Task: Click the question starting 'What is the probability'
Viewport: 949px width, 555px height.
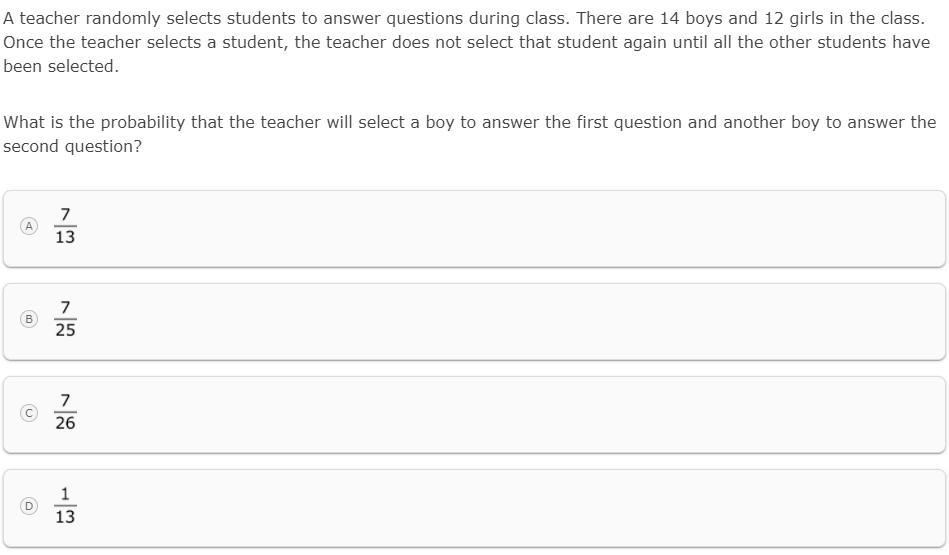Action: click(x=470, y=134)
